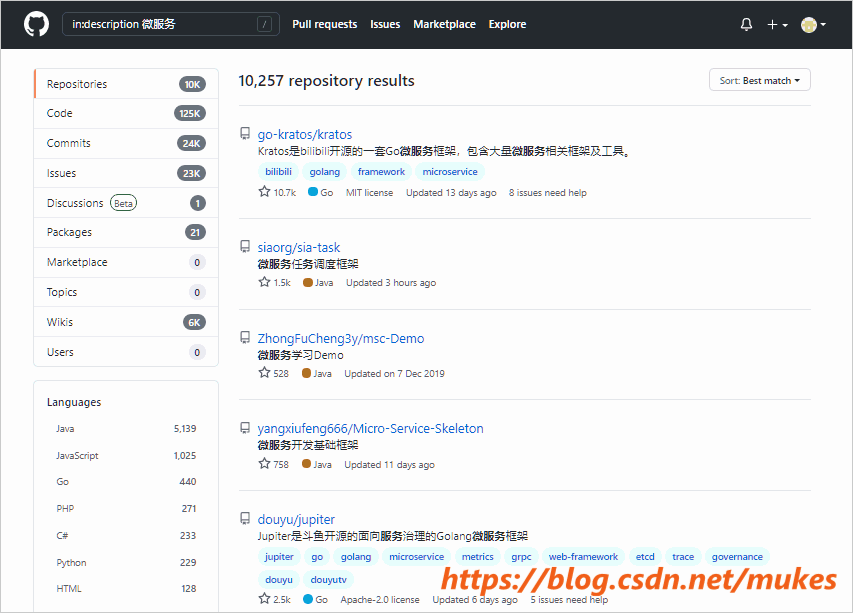Viewport: 853px width, 613px height.
Task: Filter results by Java language
Action: (x=126, y=429)
